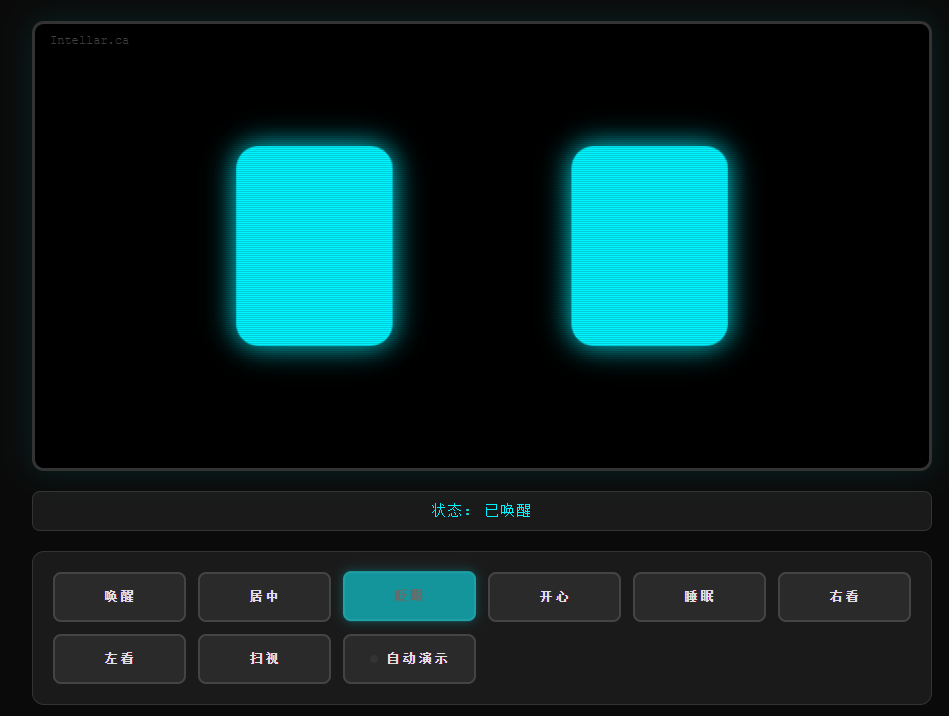The height and width of the screenshot is (716, 949).
Task: Click the left glowing cyan eye
Action: pos(314,246)
